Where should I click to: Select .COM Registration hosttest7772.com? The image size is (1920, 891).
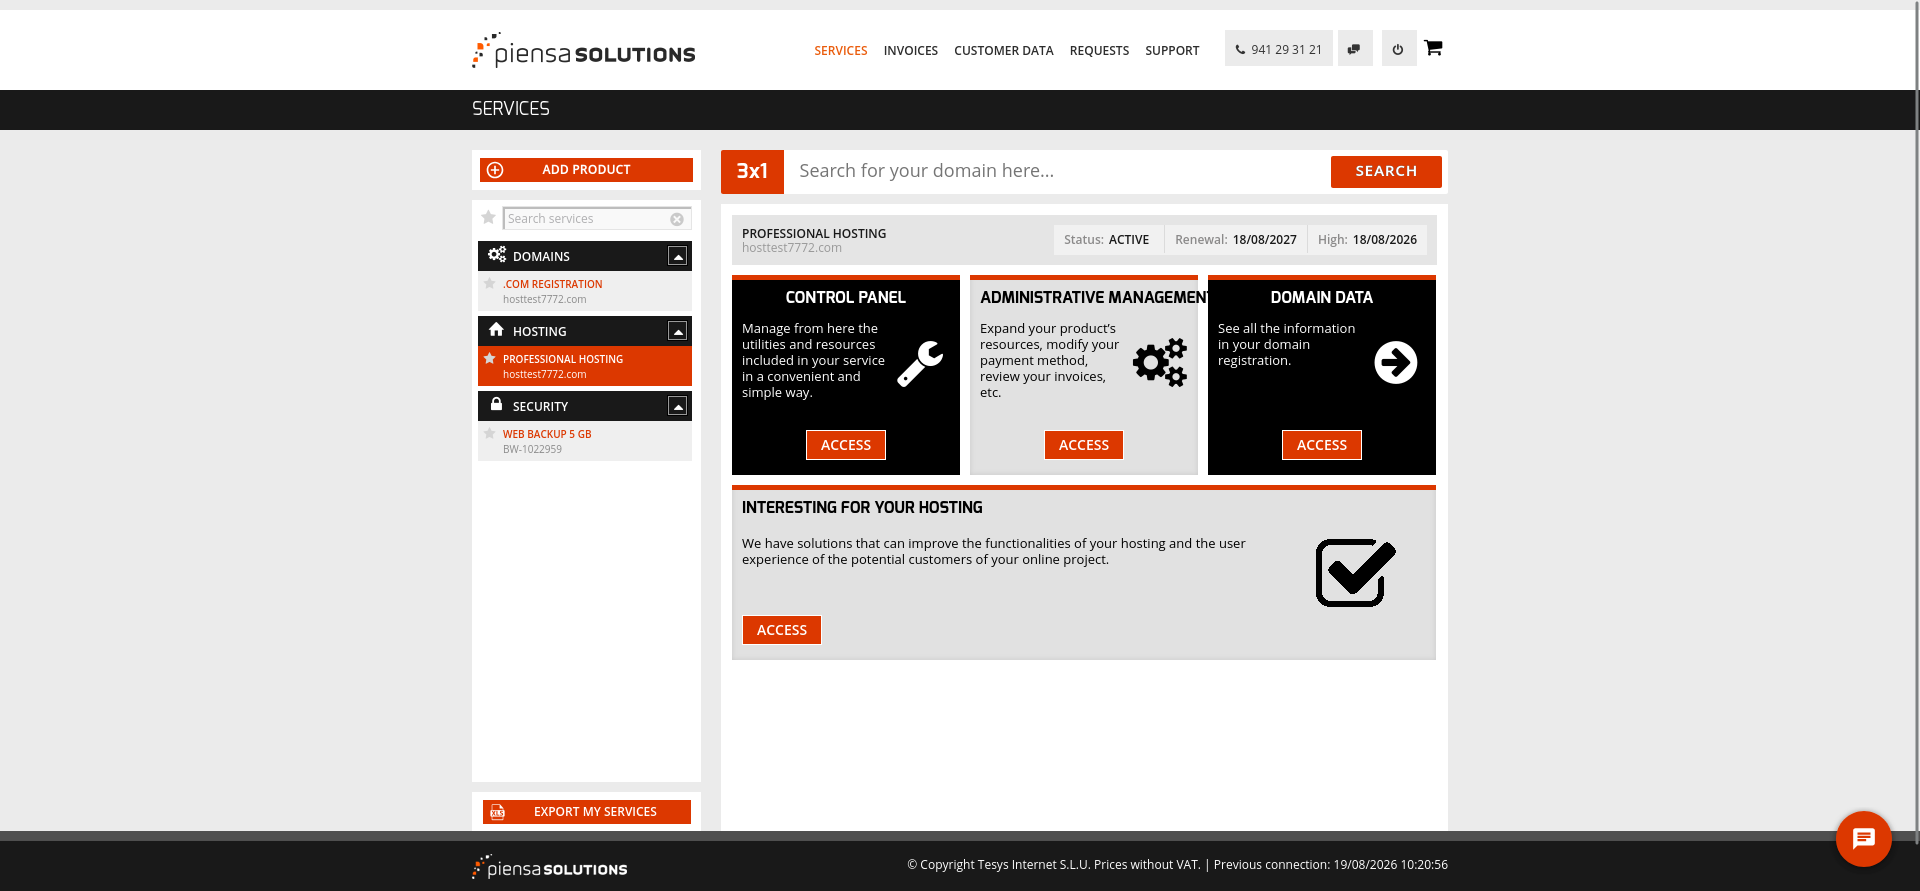pos(585,291)
